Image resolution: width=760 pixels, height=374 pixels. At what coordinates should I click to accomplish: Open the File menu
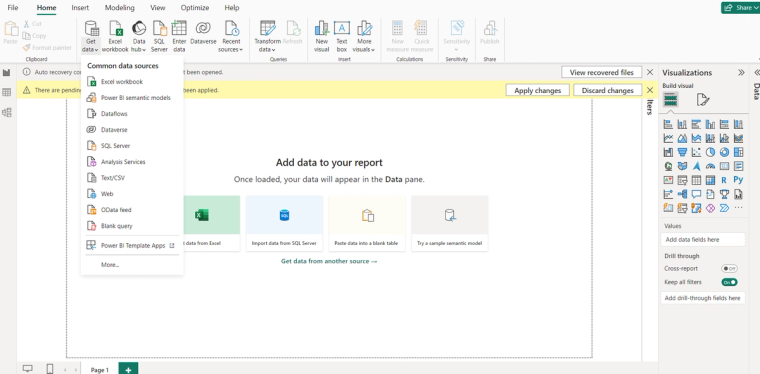13,8
